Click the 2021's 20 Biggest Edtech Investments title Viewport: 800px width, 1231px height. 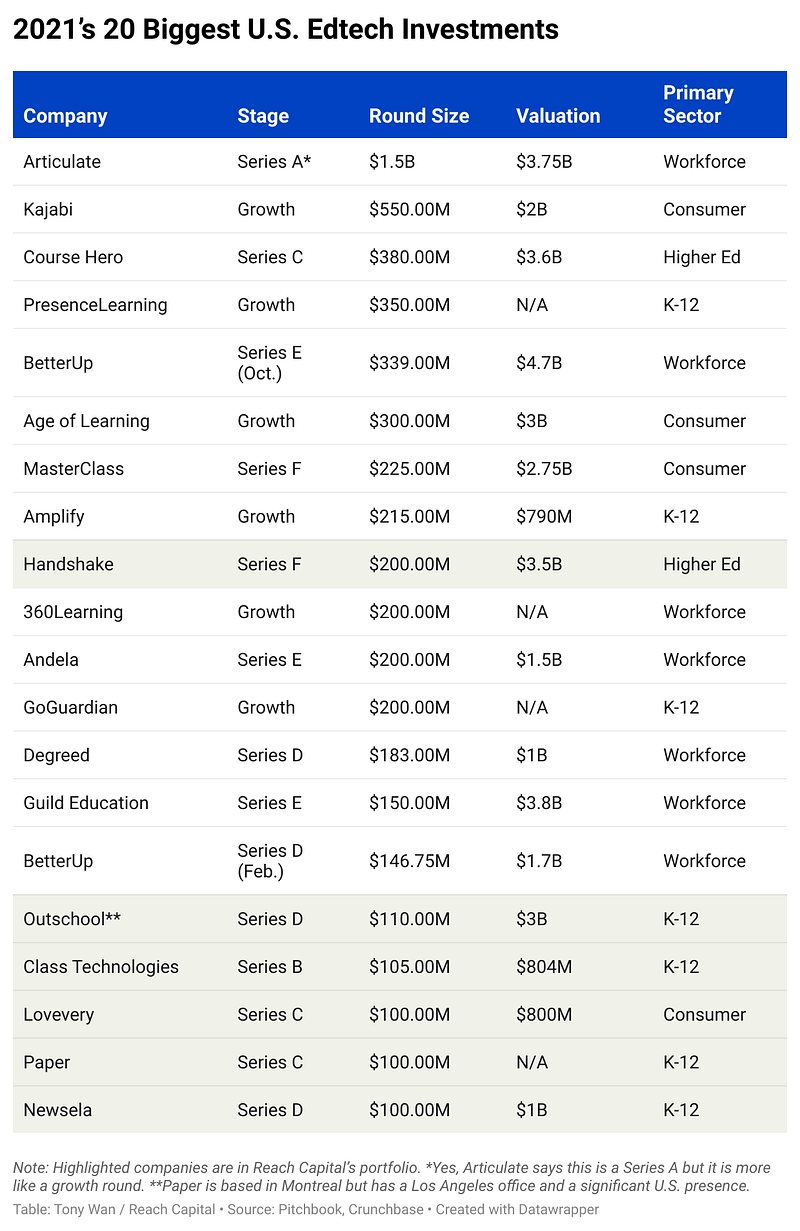286,30
